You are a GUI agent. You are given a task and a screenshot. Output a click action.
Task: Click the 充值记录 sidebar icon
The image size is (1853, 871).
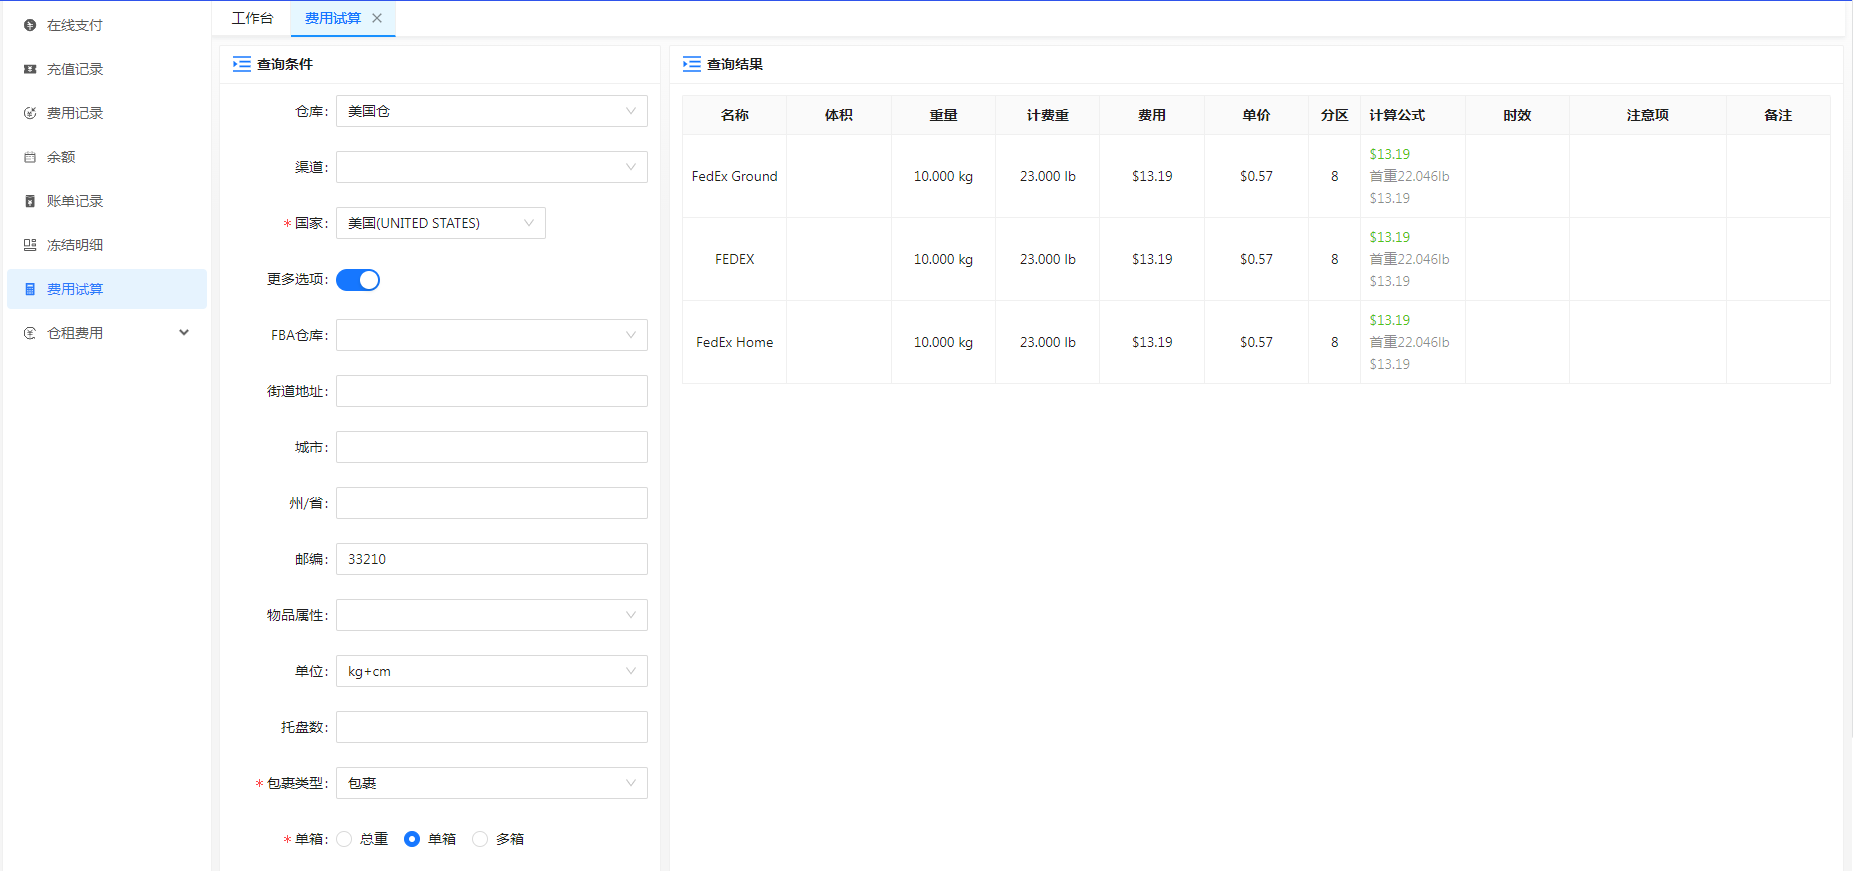pos(30,69)
